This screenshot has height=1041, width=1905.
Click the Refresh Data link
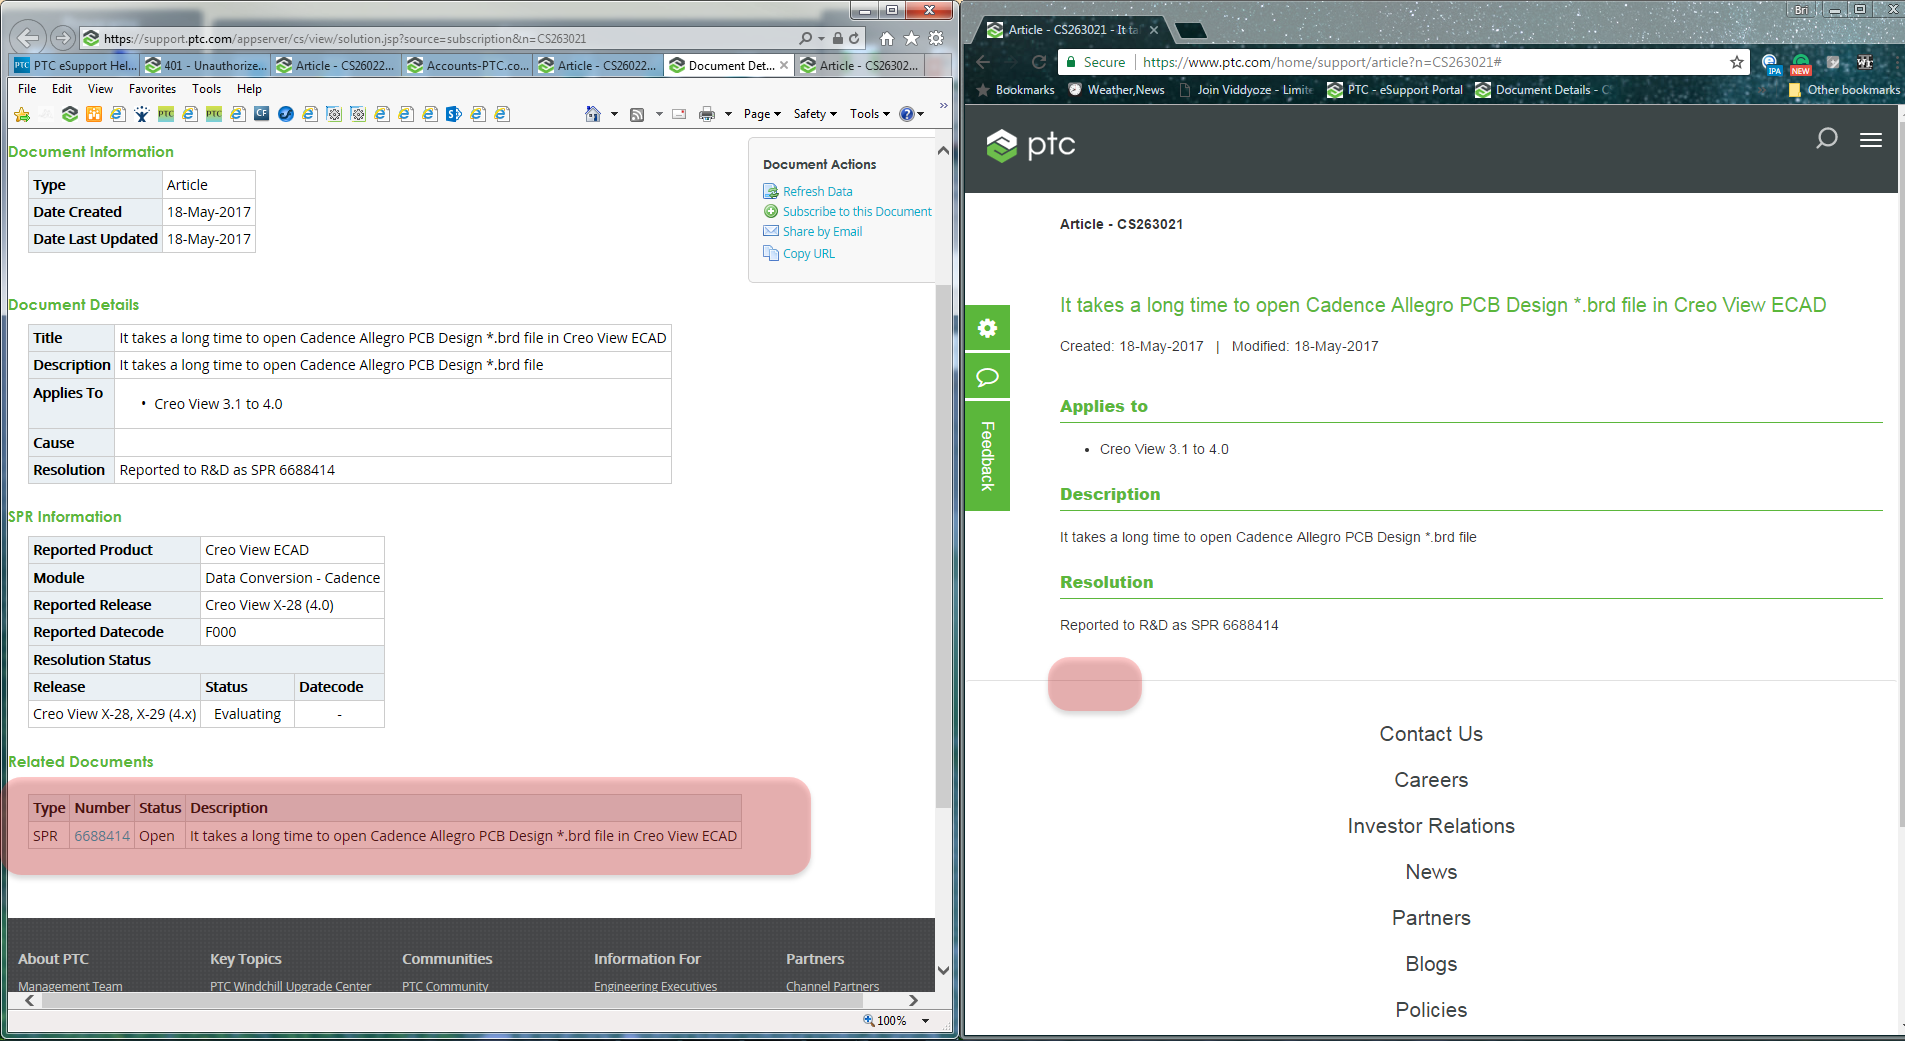click(x=817, y=191)
